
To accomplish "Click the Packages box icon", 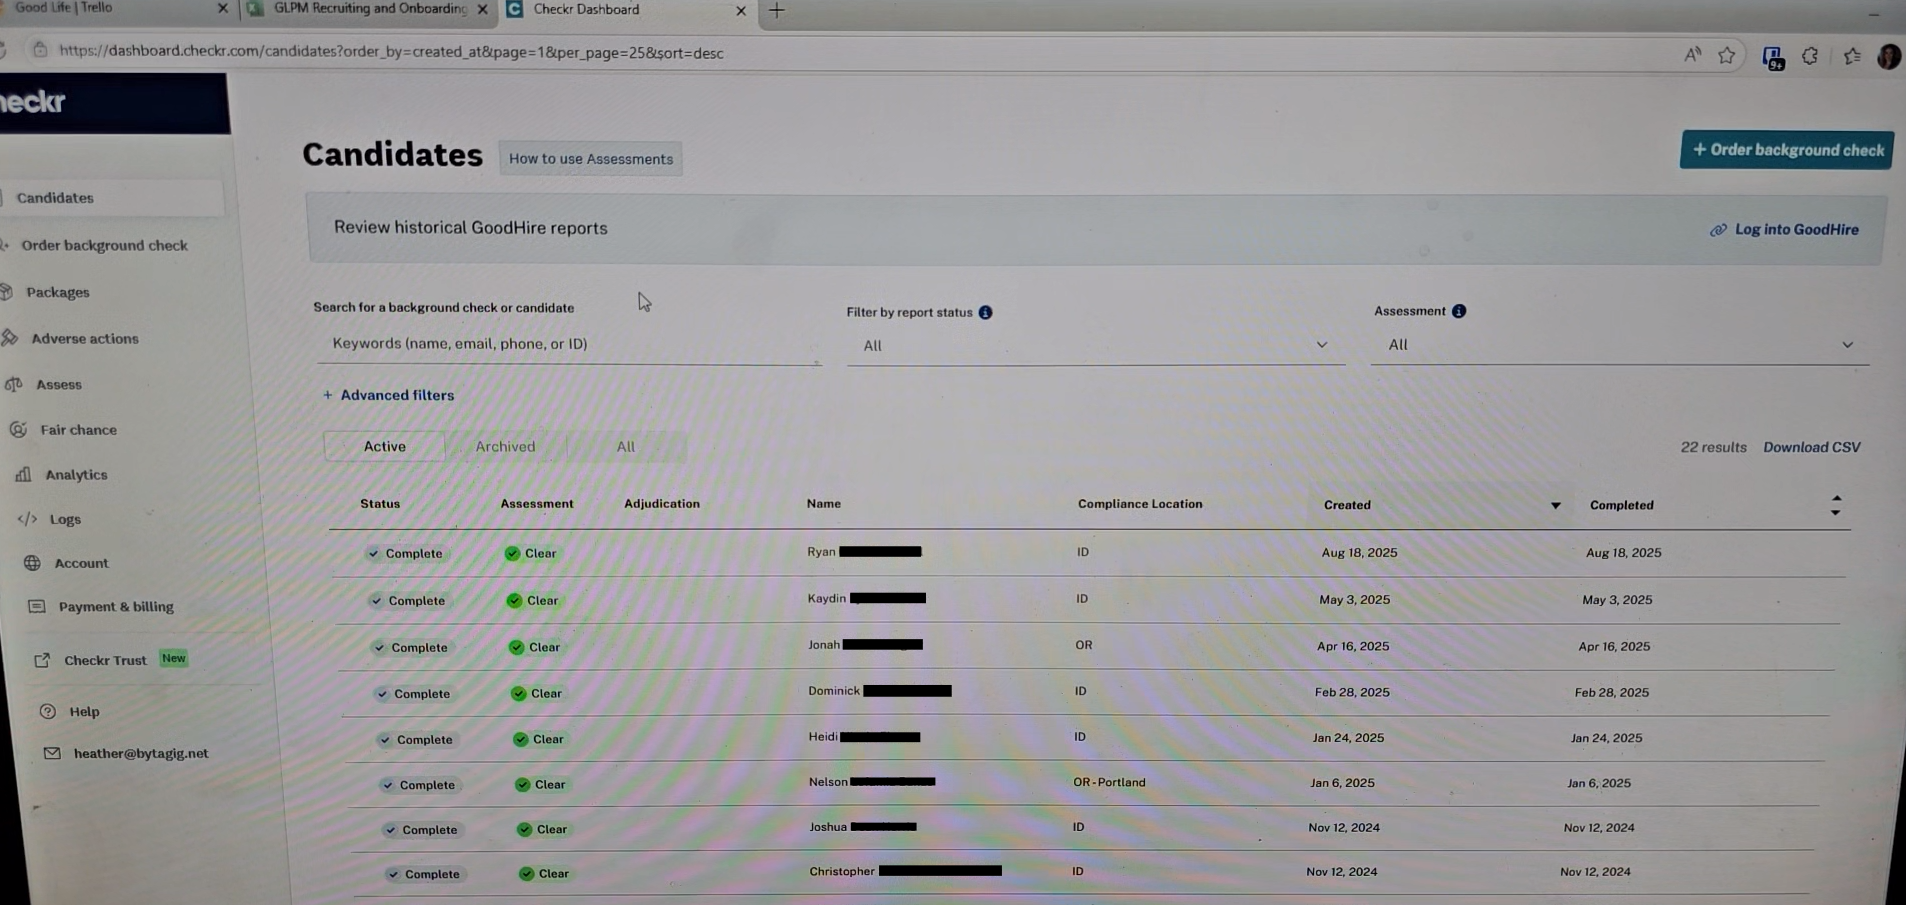I will [x=6, y=292].
